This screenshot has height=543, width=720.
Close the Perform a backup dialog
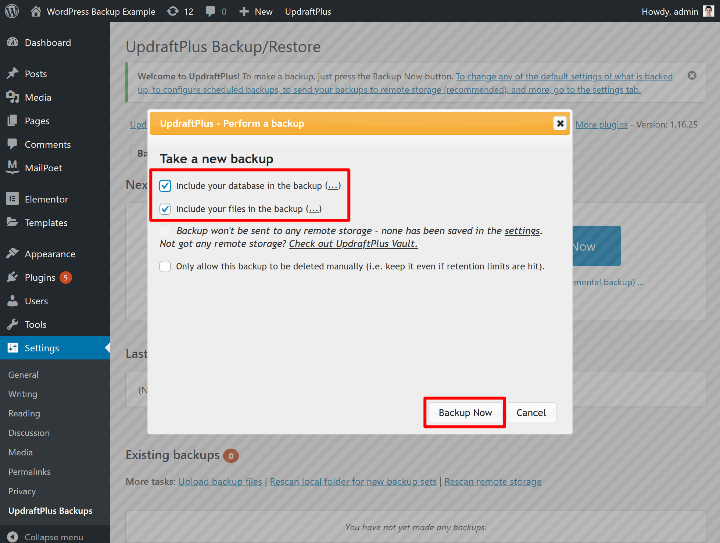[560, 123]
